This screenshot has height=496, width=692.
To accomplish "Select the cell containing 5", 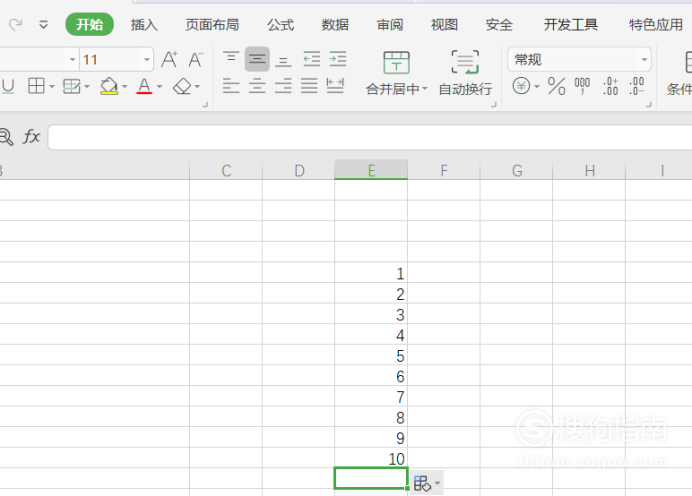I will [371, 355].
